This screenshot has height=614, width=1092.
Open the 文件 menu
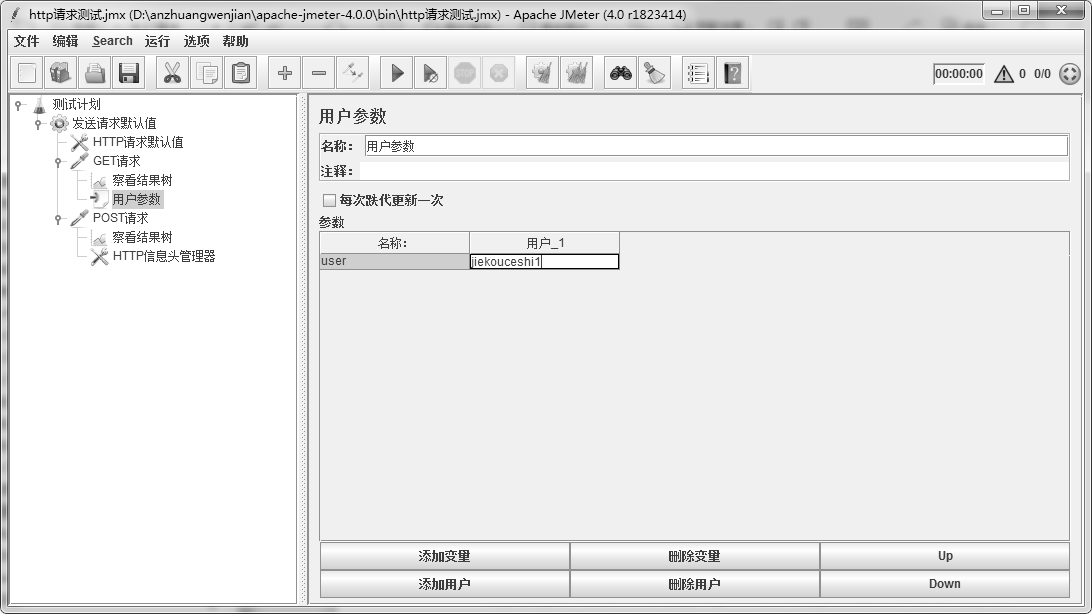click(26, 41)
